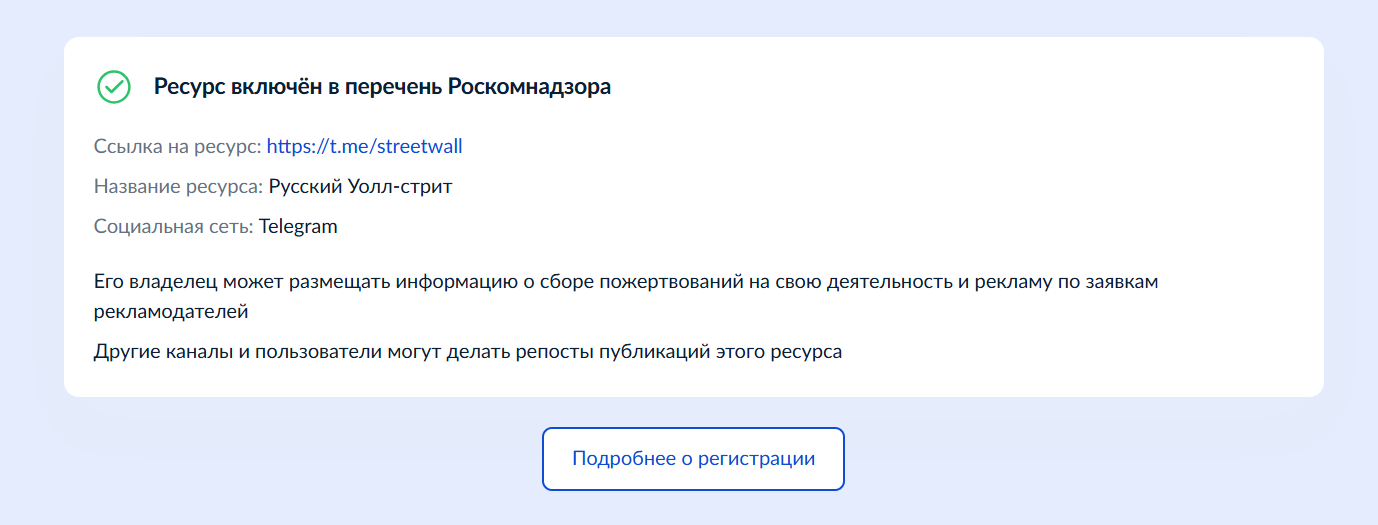The height and width of the screenshot is (525, 1378).
Task: Click the text line "рекламодателей"
Action: (170, 312)
